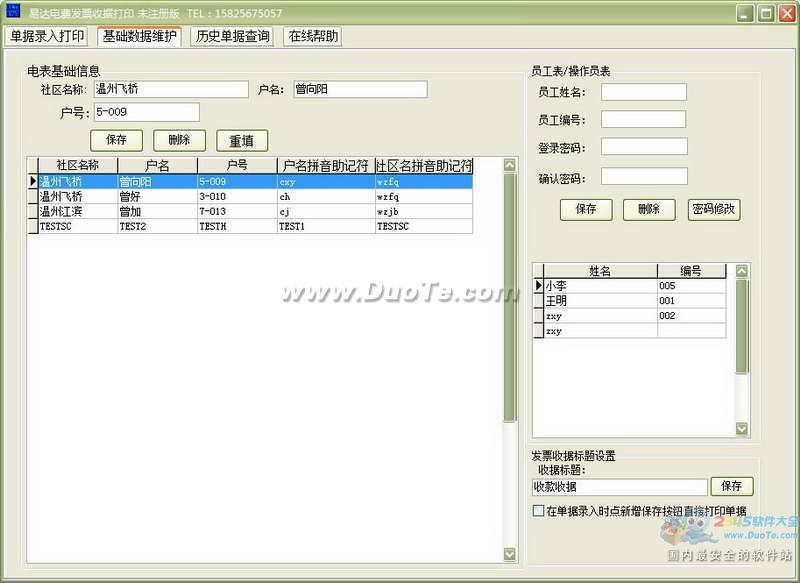Image resolution: width=800 pixels, height=583 pixels.
Task: Select cell 曾好 in the meter table
Action: point(157,196)
